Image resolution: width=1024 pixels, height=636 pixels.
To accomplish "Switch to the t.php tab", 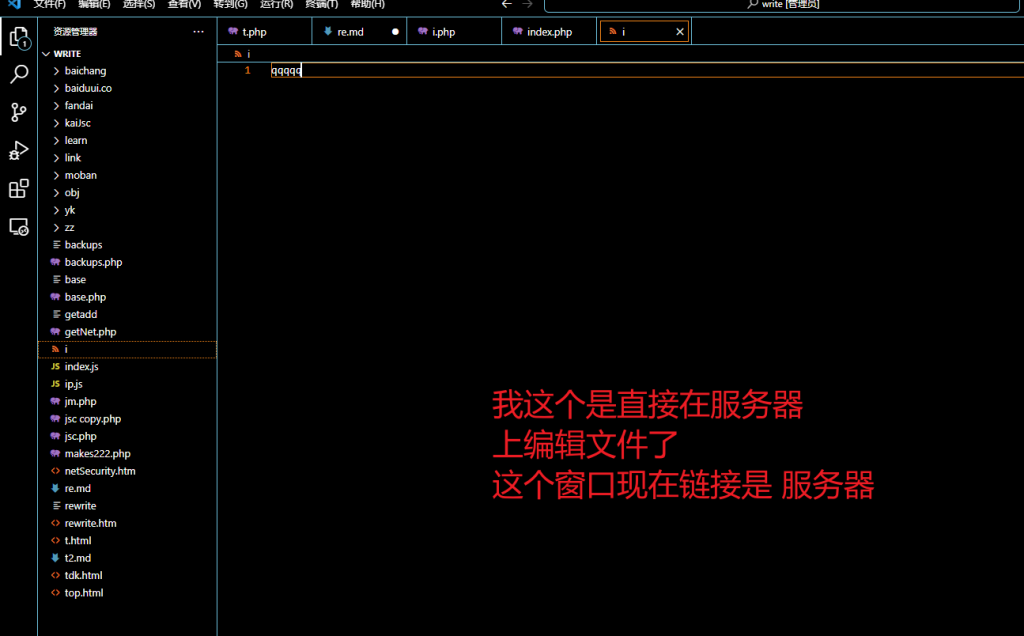I will (x=254, y=32).
